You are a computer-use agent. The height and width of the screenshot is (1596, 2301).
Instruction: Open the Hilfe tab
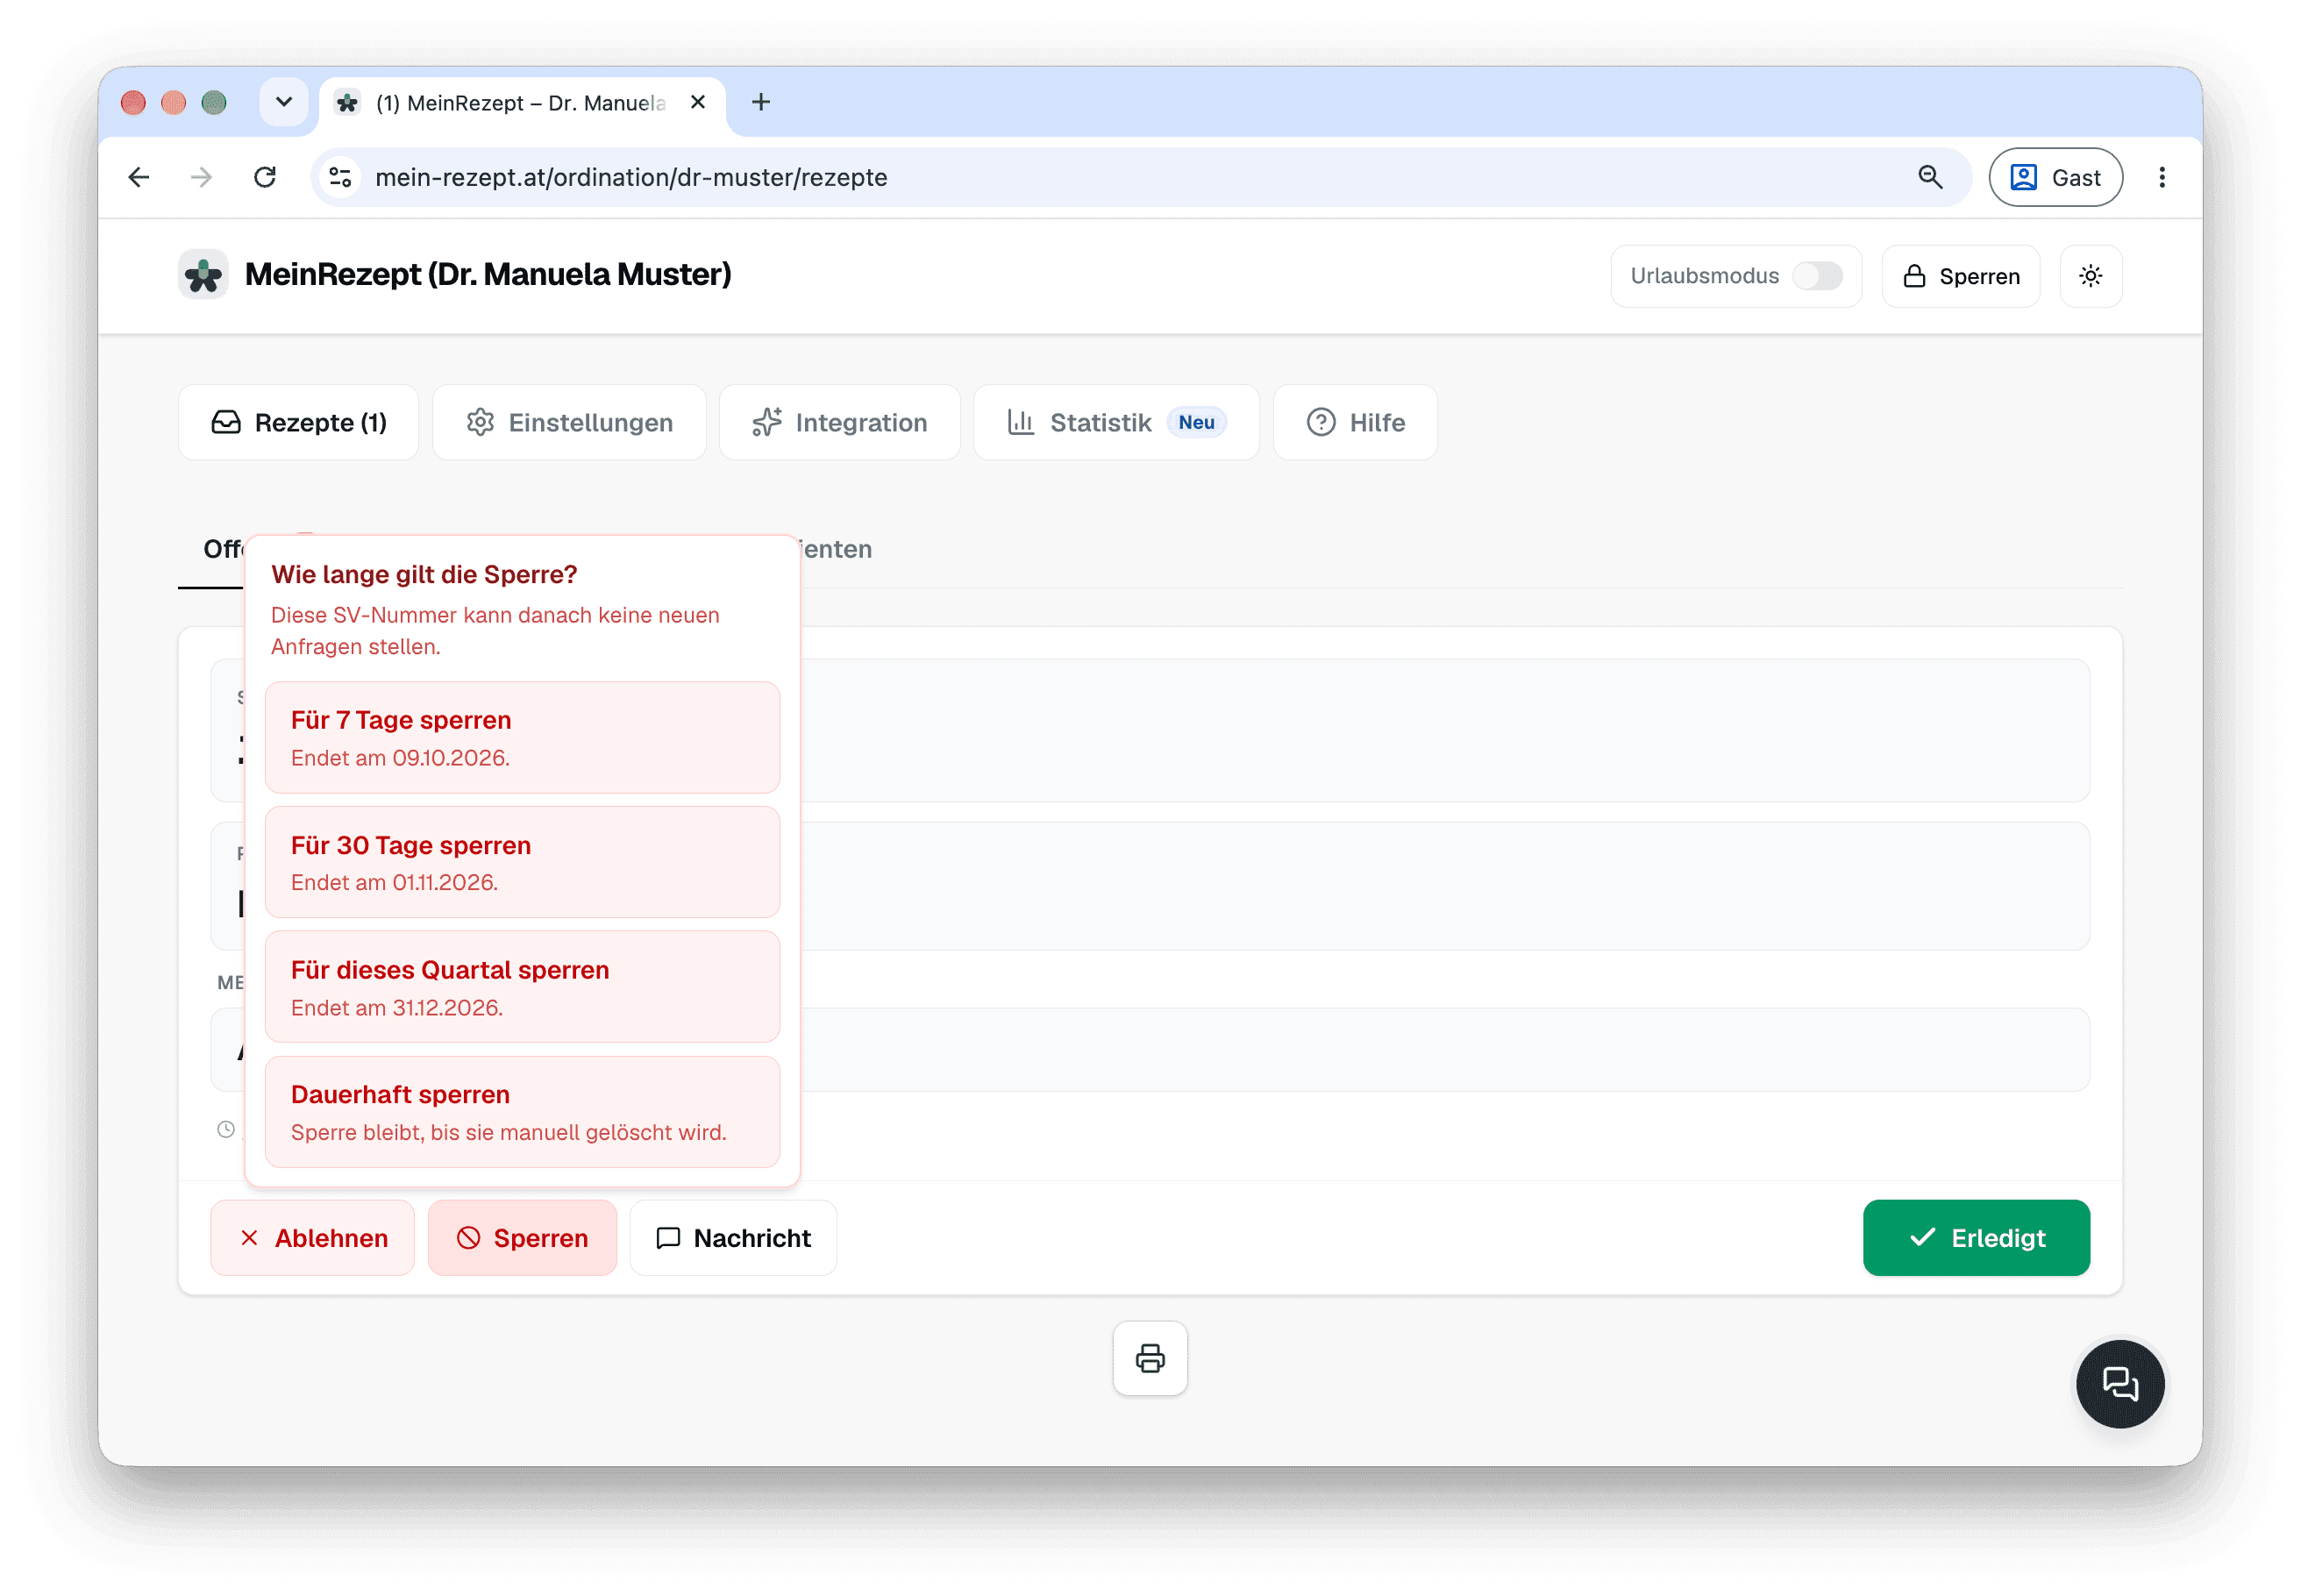[x=1354, y=422]
